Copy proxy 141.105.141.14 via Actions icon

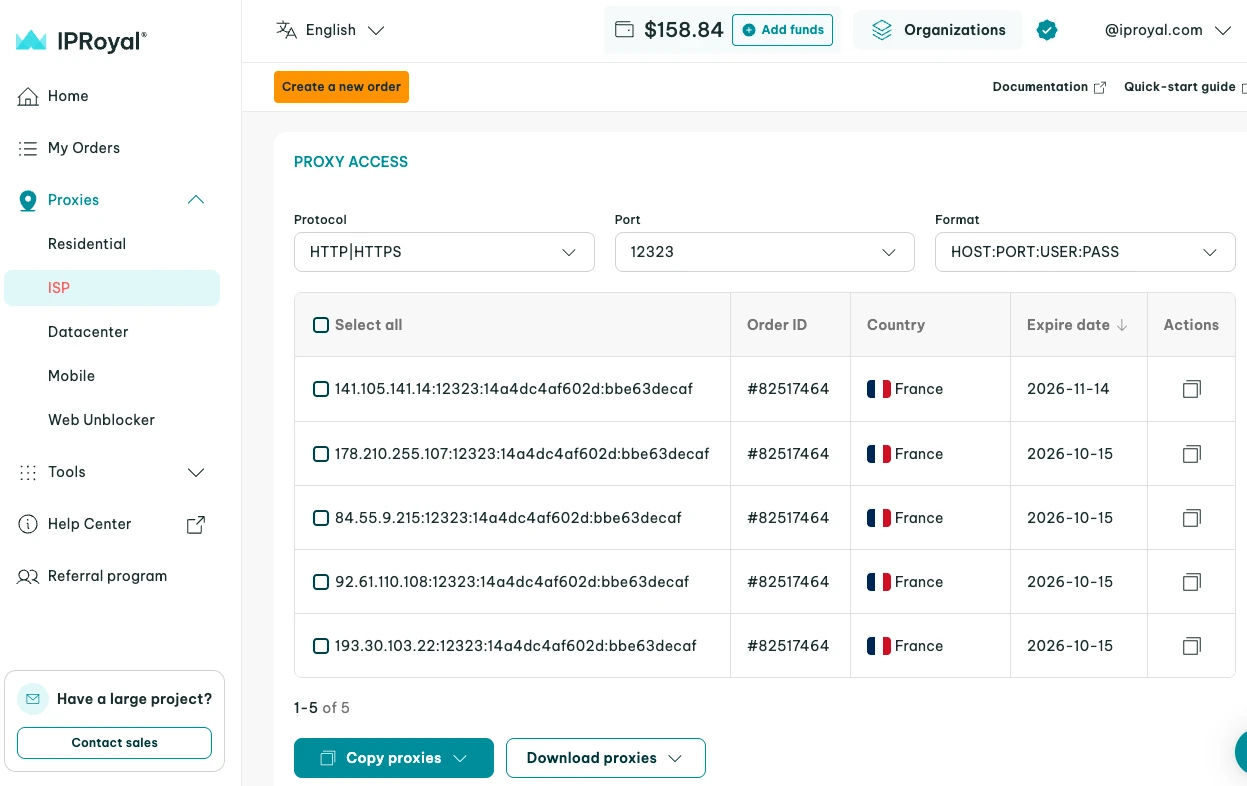point(1191,389)
